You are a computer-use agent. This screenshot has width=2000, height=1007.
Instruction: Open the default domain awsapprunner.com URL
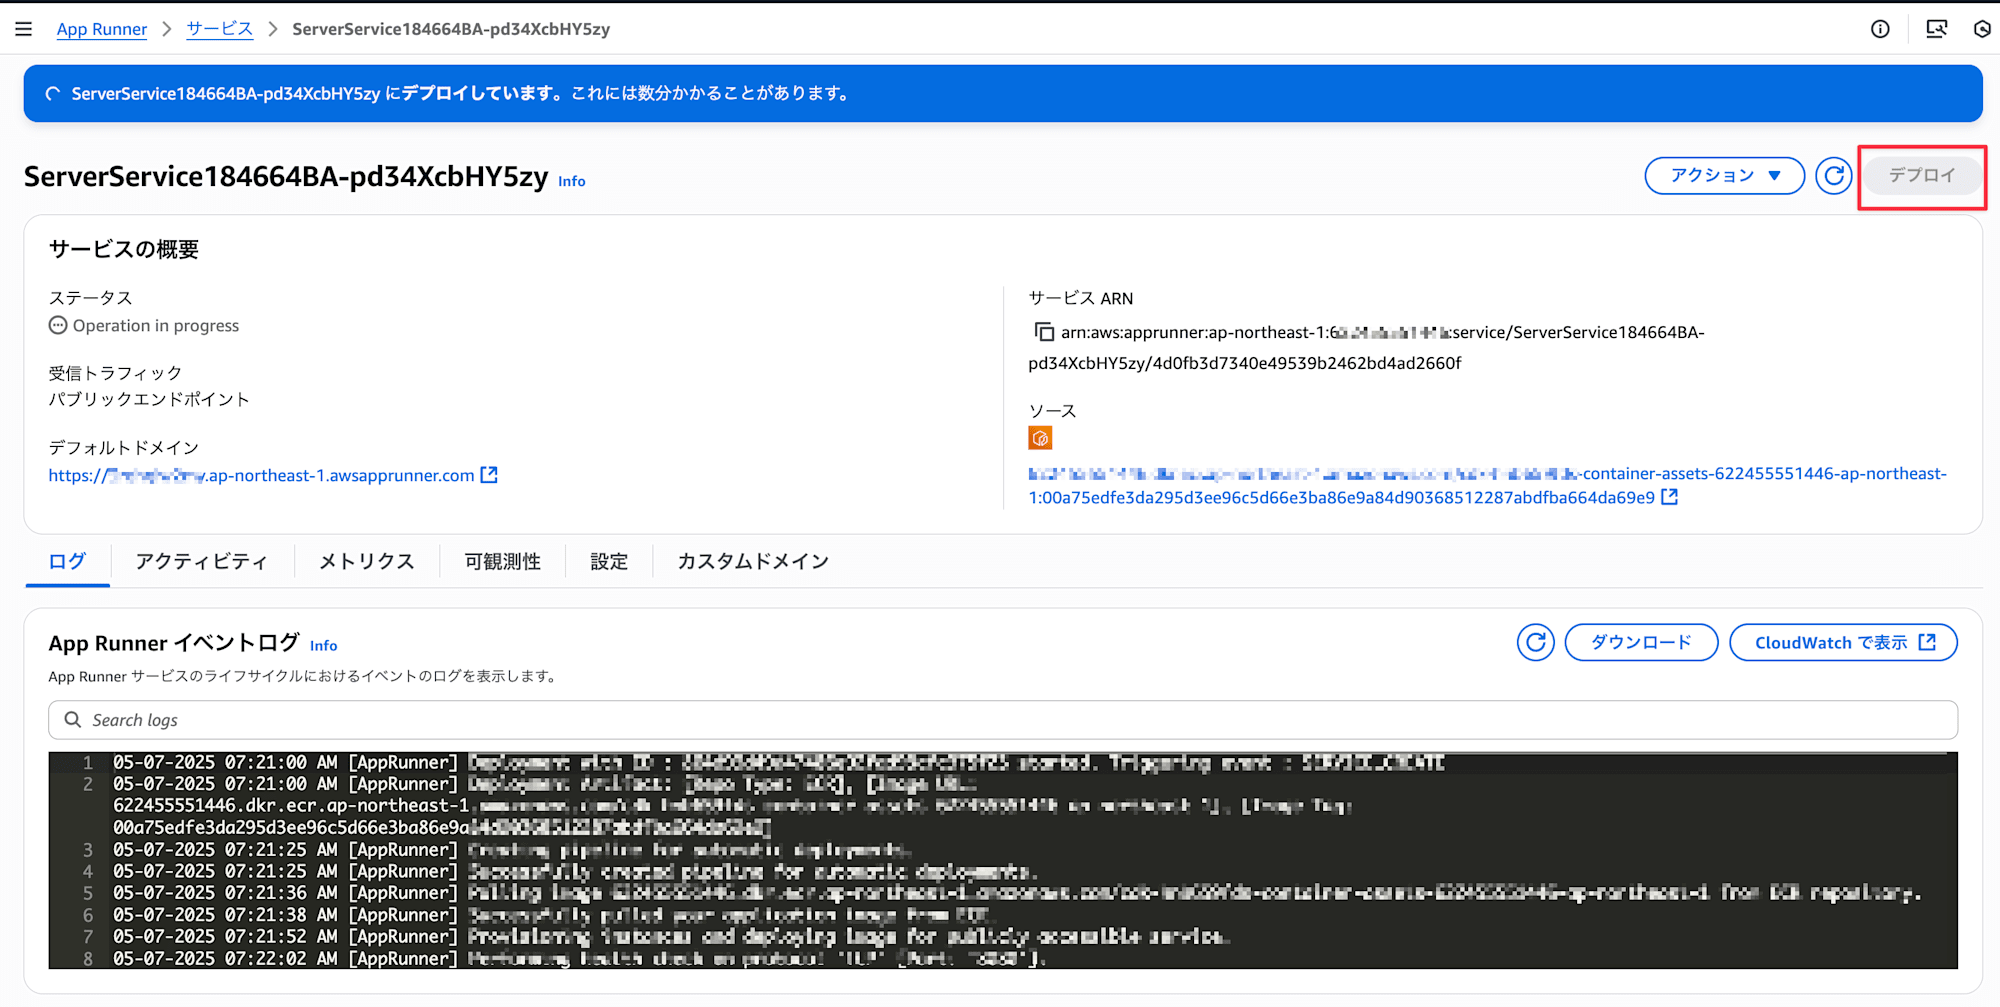click(x=261, y=475)
